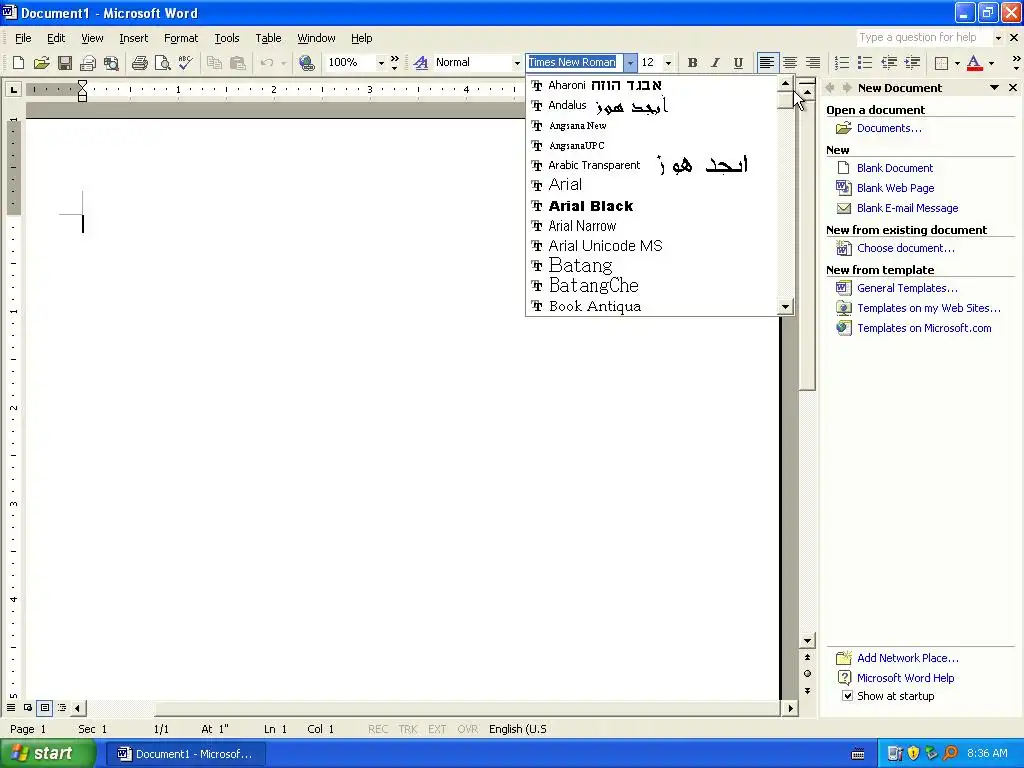The height and width of the screenshot is (768, 1024).
Task: Open the font size 12 dropdown
Action: pyautogui.click(x=668, y=63)
